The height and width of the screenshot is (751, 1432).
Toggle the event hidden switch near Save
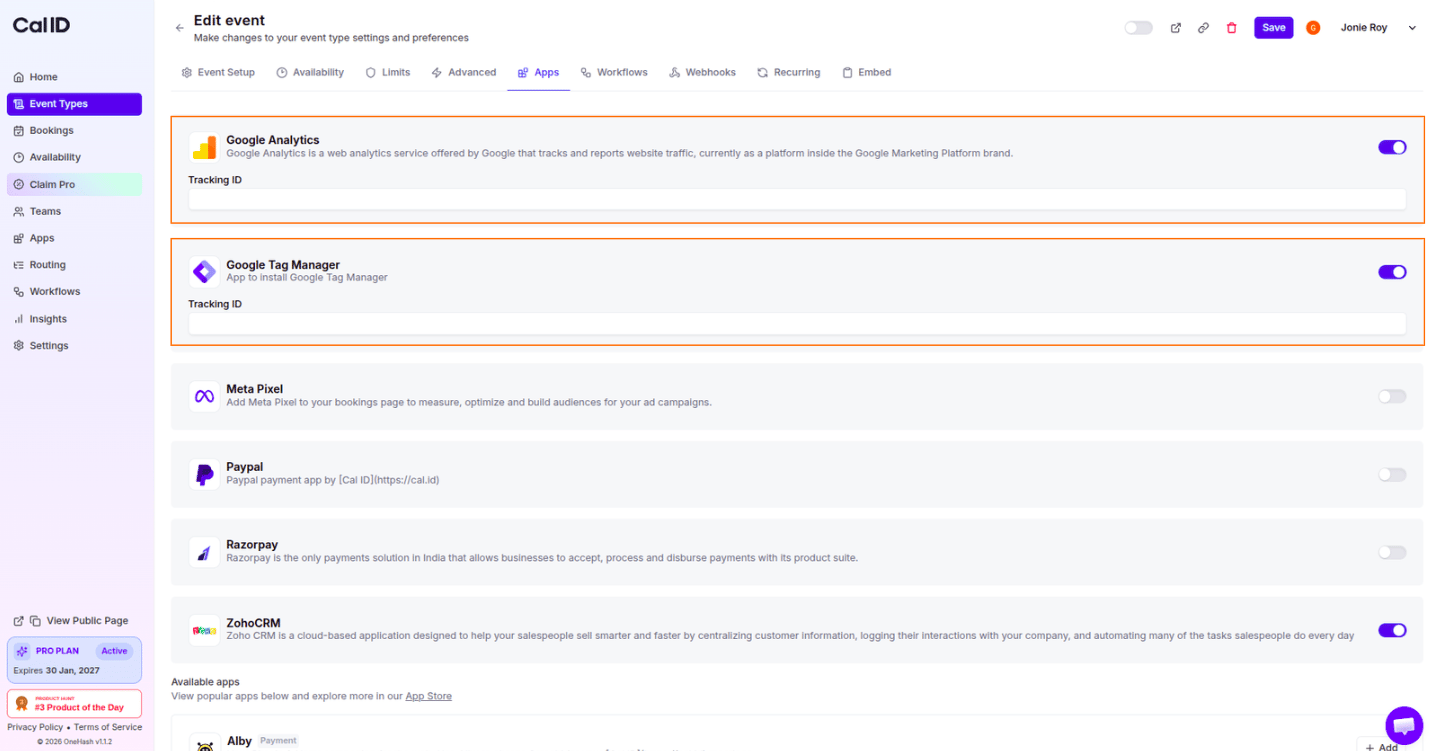tap(1138, 28)
